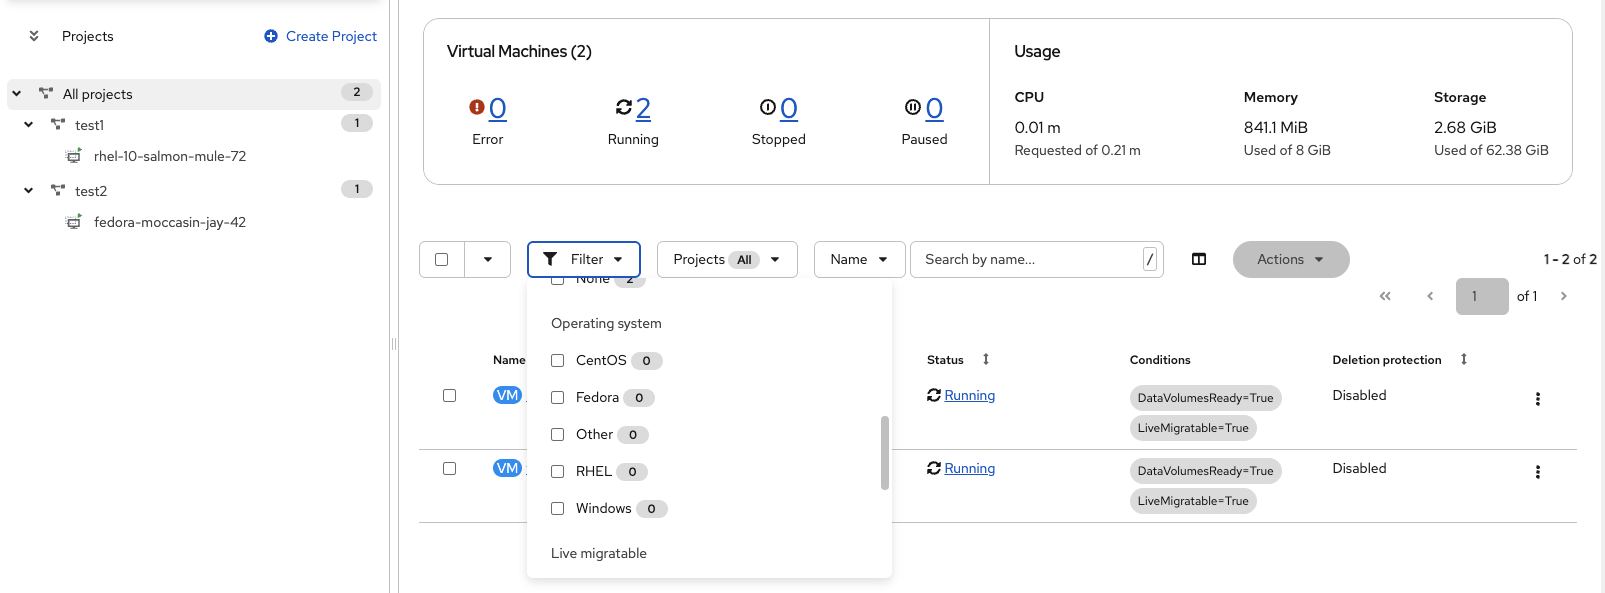Enable the Fedora filter checkbox

558,398
